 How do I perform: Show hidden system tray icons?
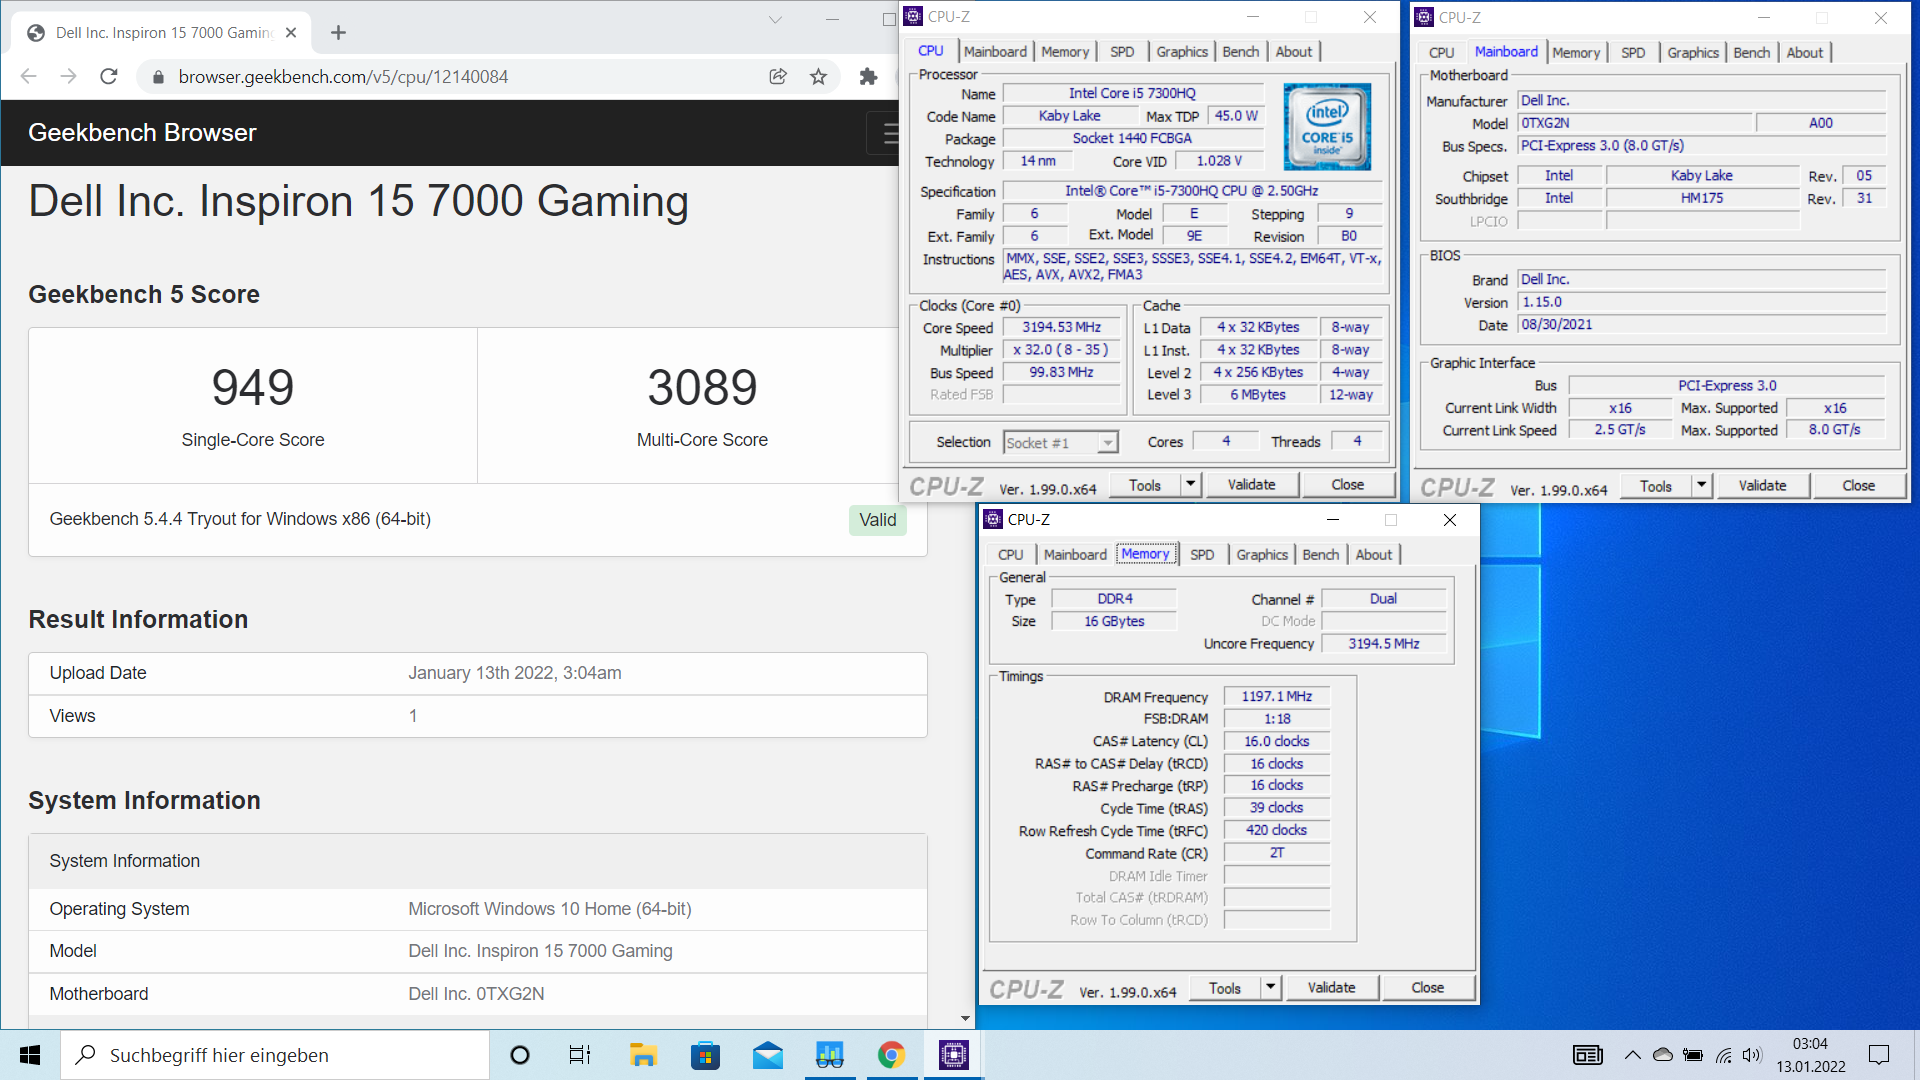click(1632, 1055)
